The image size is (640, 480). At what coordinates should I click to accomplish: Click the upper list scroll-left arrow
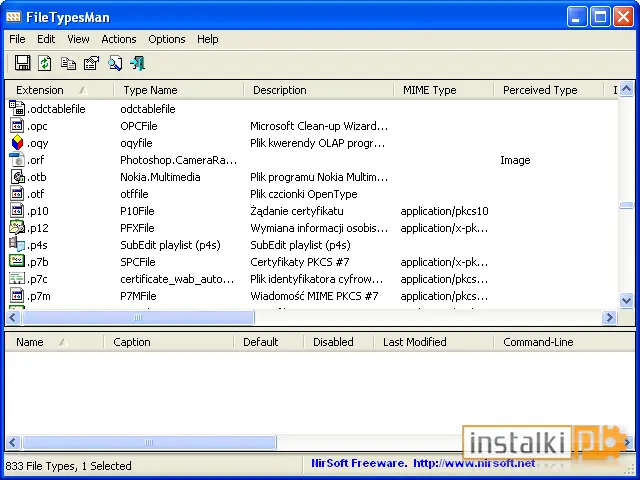click(13, 317)
